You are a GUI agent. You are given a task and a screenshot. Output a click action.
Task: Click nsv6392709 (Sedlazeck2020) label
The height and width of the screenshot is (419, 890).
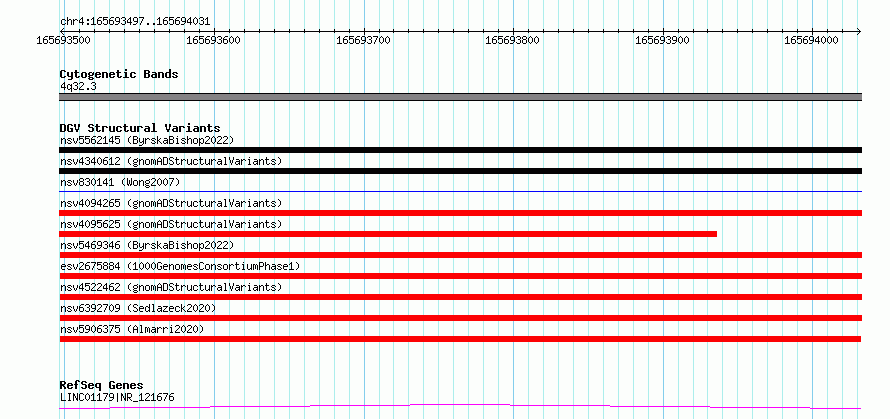(x=138, y=308)
